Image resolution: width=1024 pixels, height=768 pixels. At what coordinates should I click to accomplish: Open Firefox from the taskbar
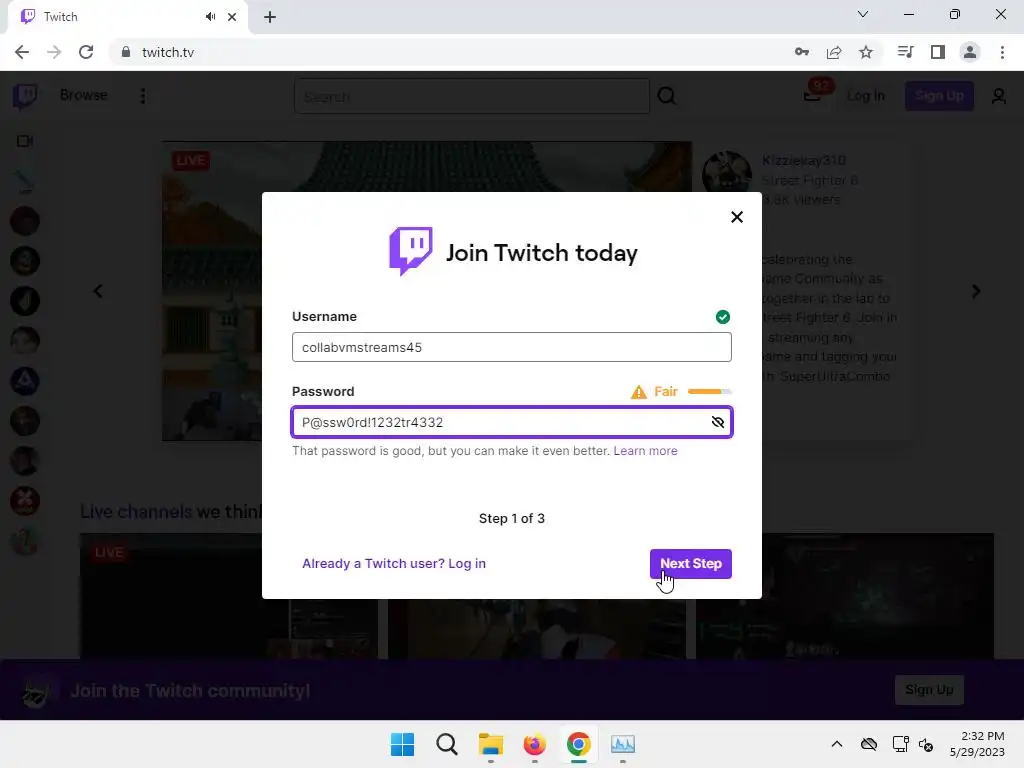coord(534,744)
